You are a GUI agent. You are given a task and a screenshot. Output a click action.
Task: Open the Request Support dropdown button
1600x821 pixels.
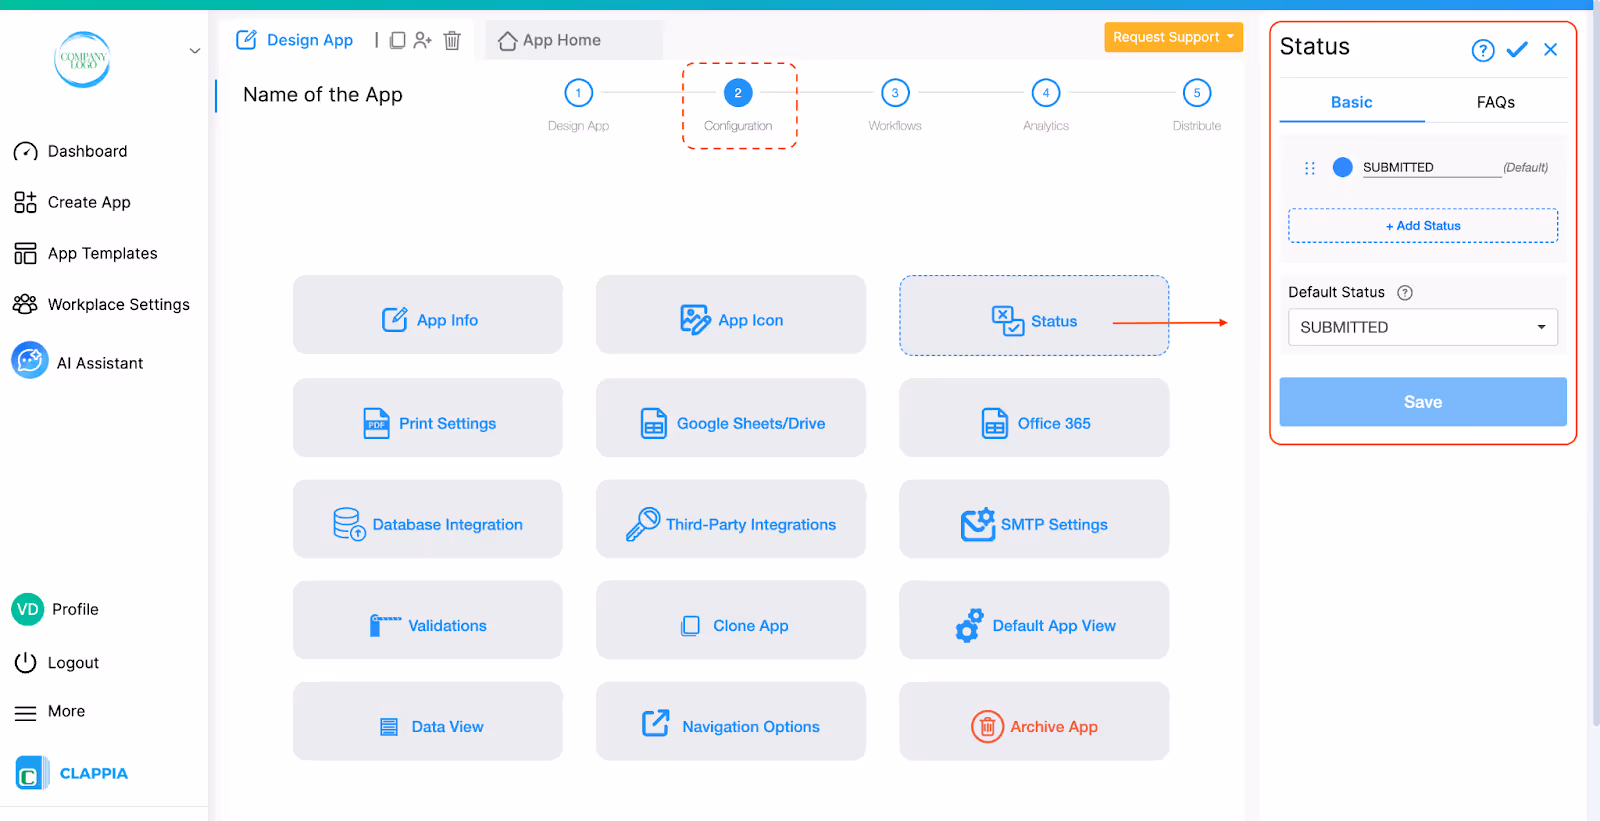(1173, 37)
